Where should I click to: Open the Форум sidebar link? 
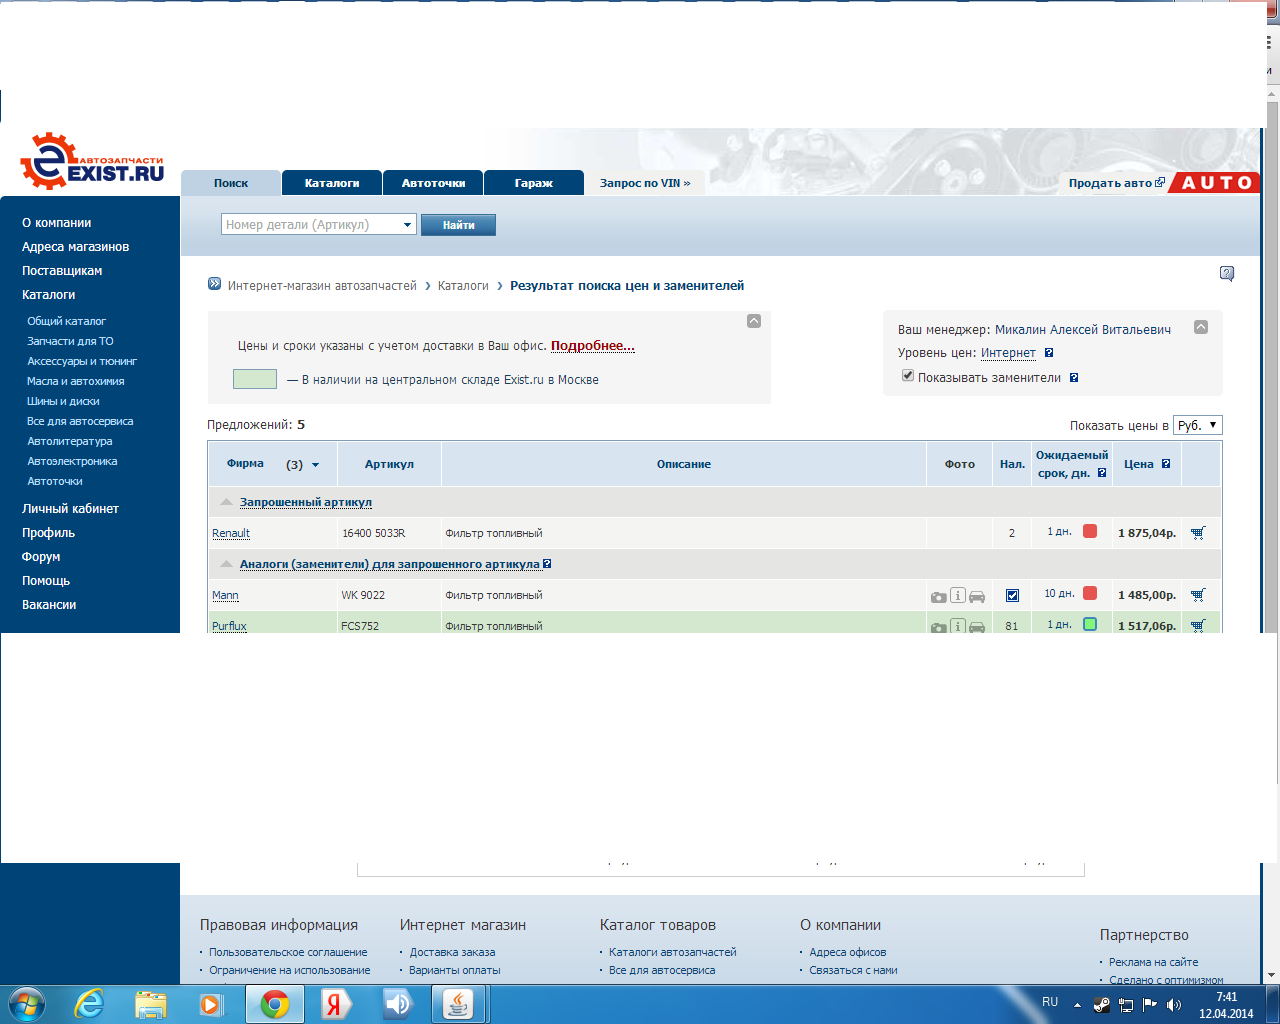[x=41, y=557]
